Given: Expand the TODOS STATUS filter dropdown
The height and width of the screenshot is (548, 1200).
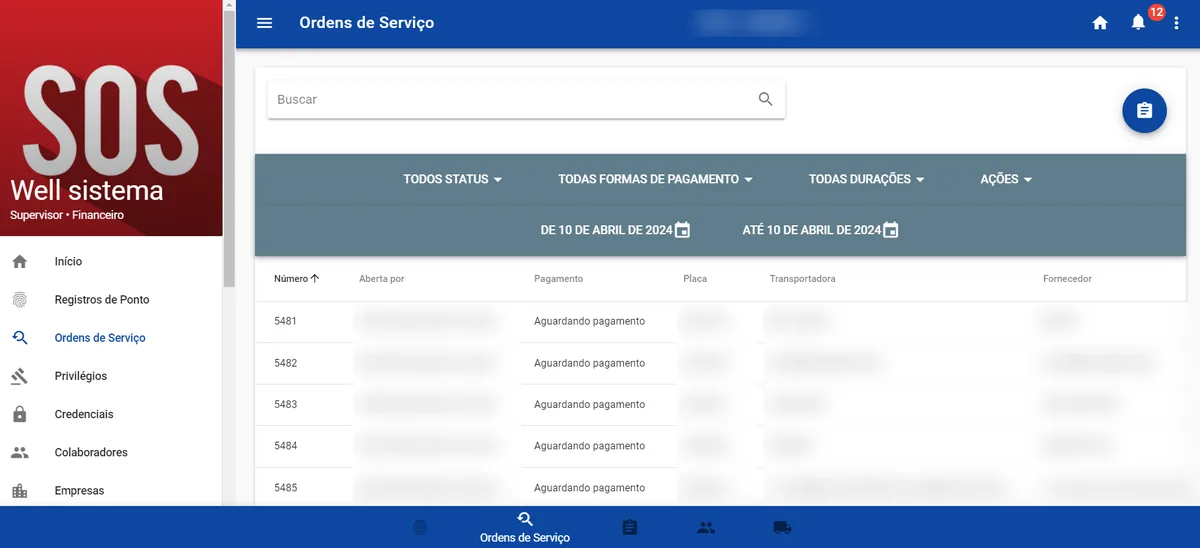Looking at the screenshot, I should [x=452, y=179].
